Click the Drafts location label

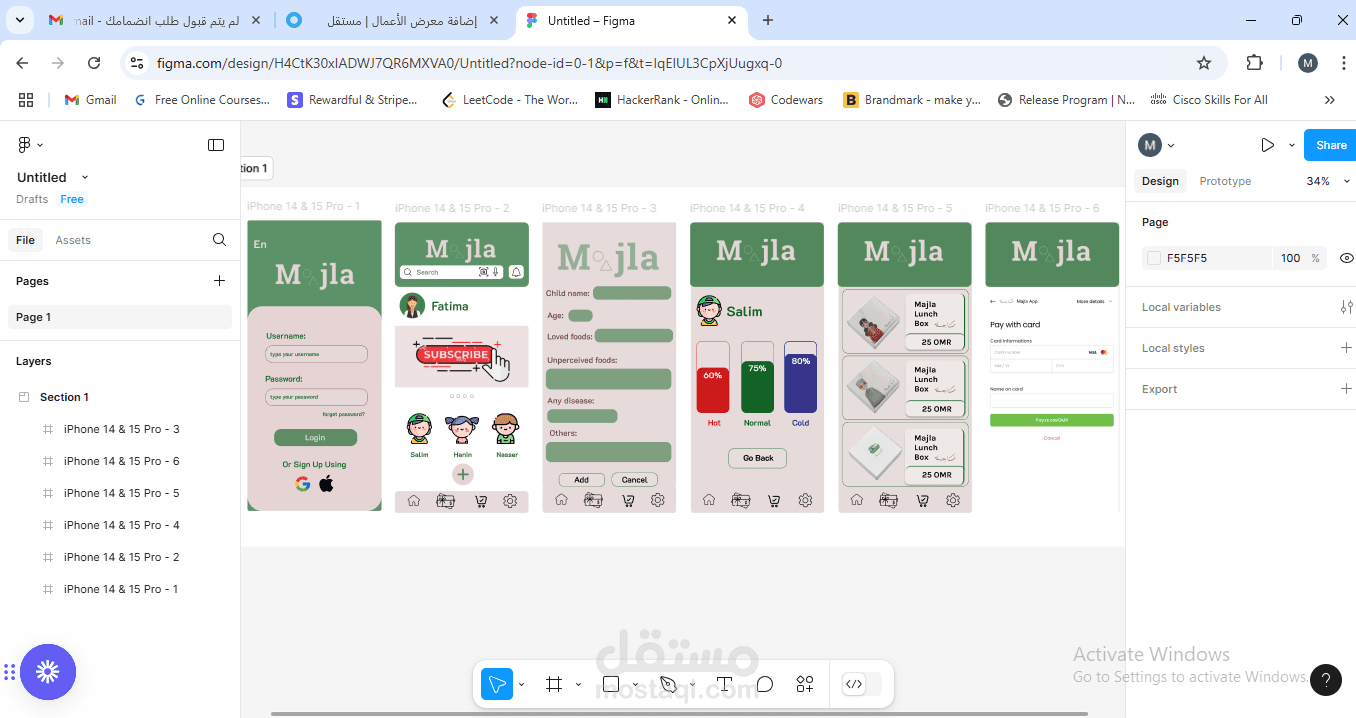tap(32, 199)
